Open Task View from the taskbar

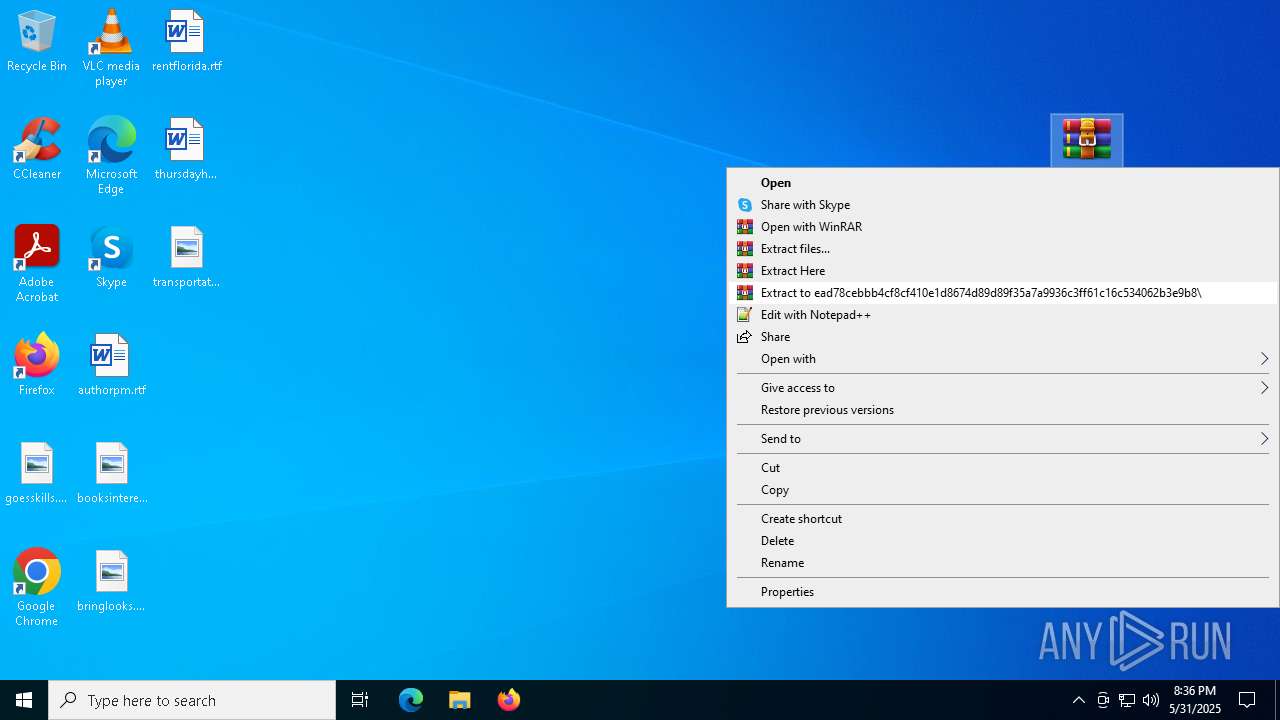coord(360,700)
